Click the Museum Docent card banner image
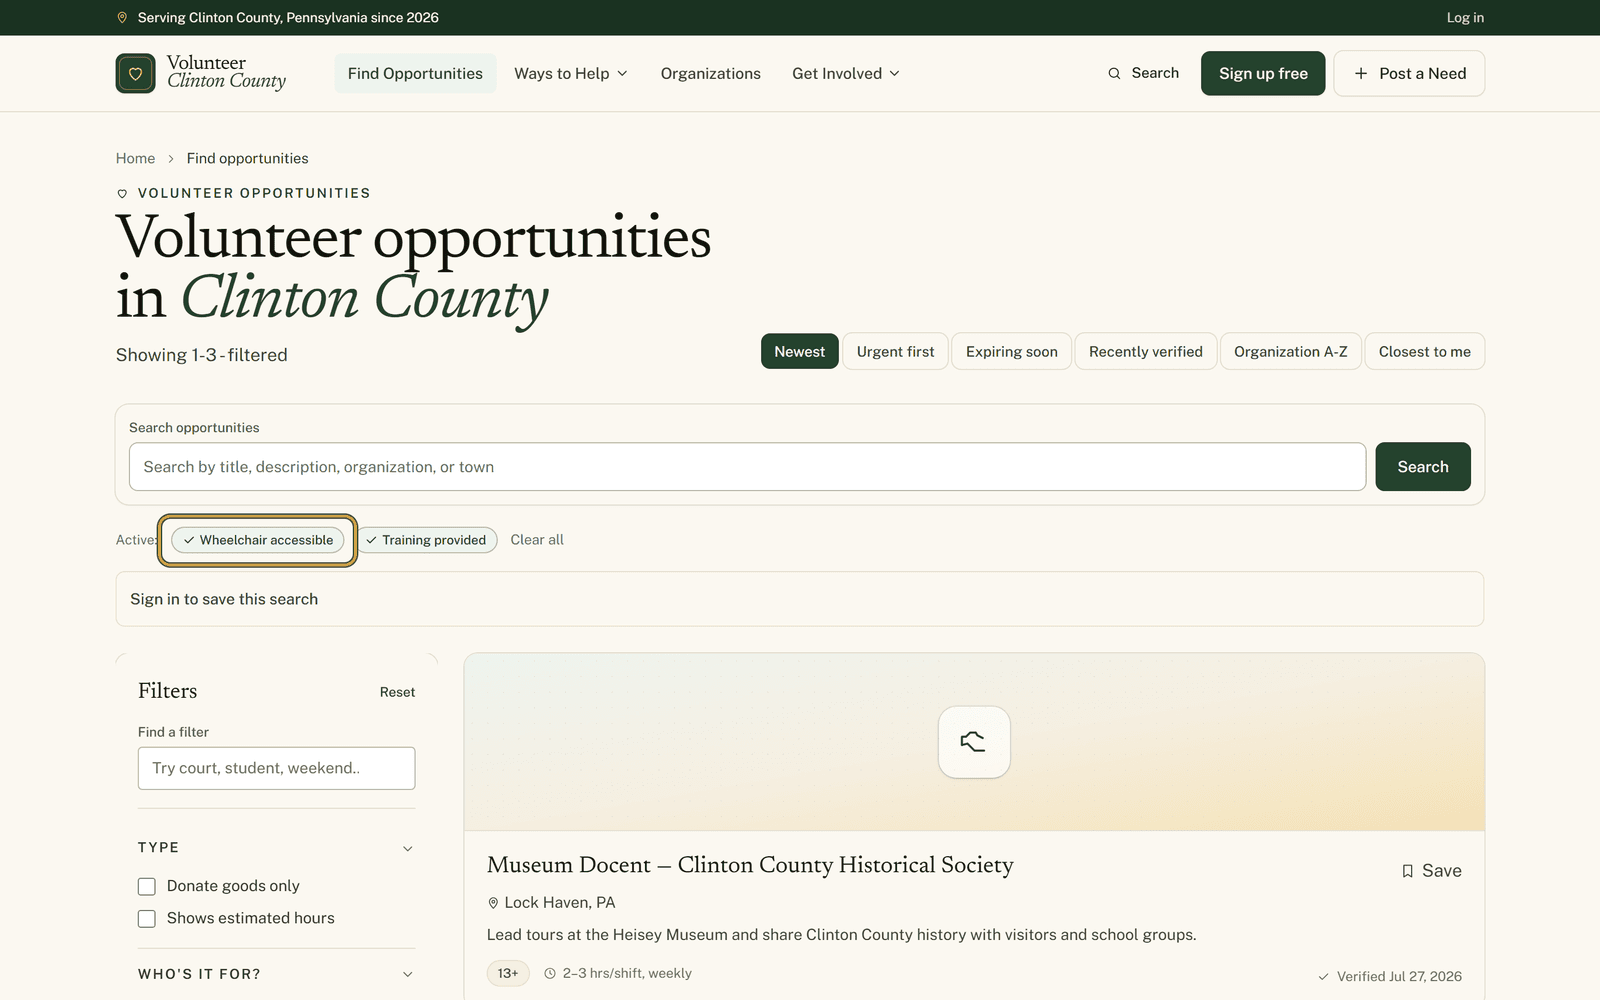 pos(974,742)
